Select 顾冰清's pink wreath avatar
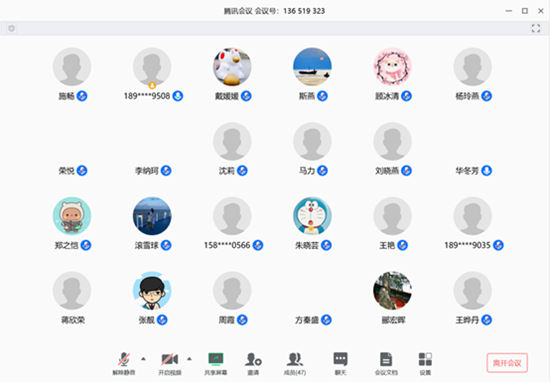550x382 pixels. (393, 67)
